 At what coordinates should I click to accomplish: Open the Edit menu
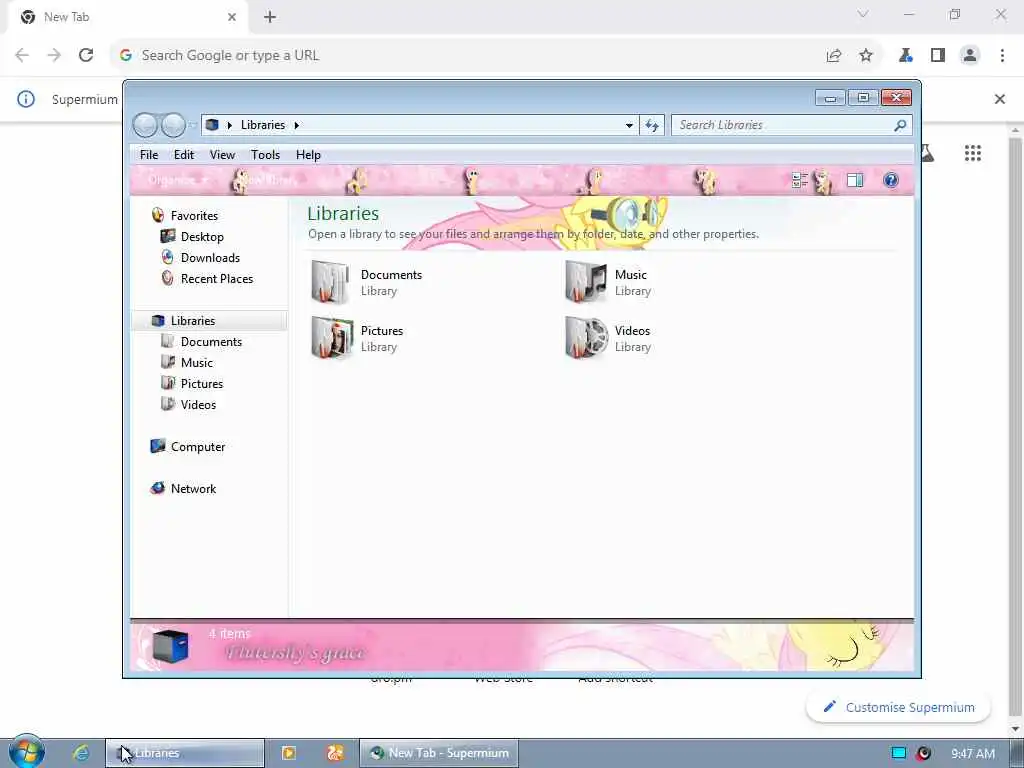(184, 155)
